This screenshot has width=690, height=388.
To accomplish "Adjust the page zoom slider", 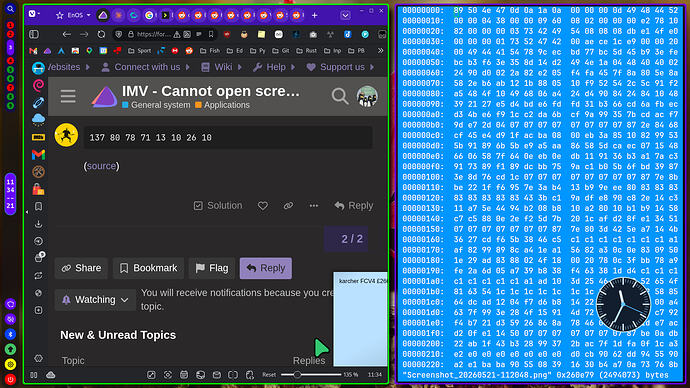I will tap(311, 375).
